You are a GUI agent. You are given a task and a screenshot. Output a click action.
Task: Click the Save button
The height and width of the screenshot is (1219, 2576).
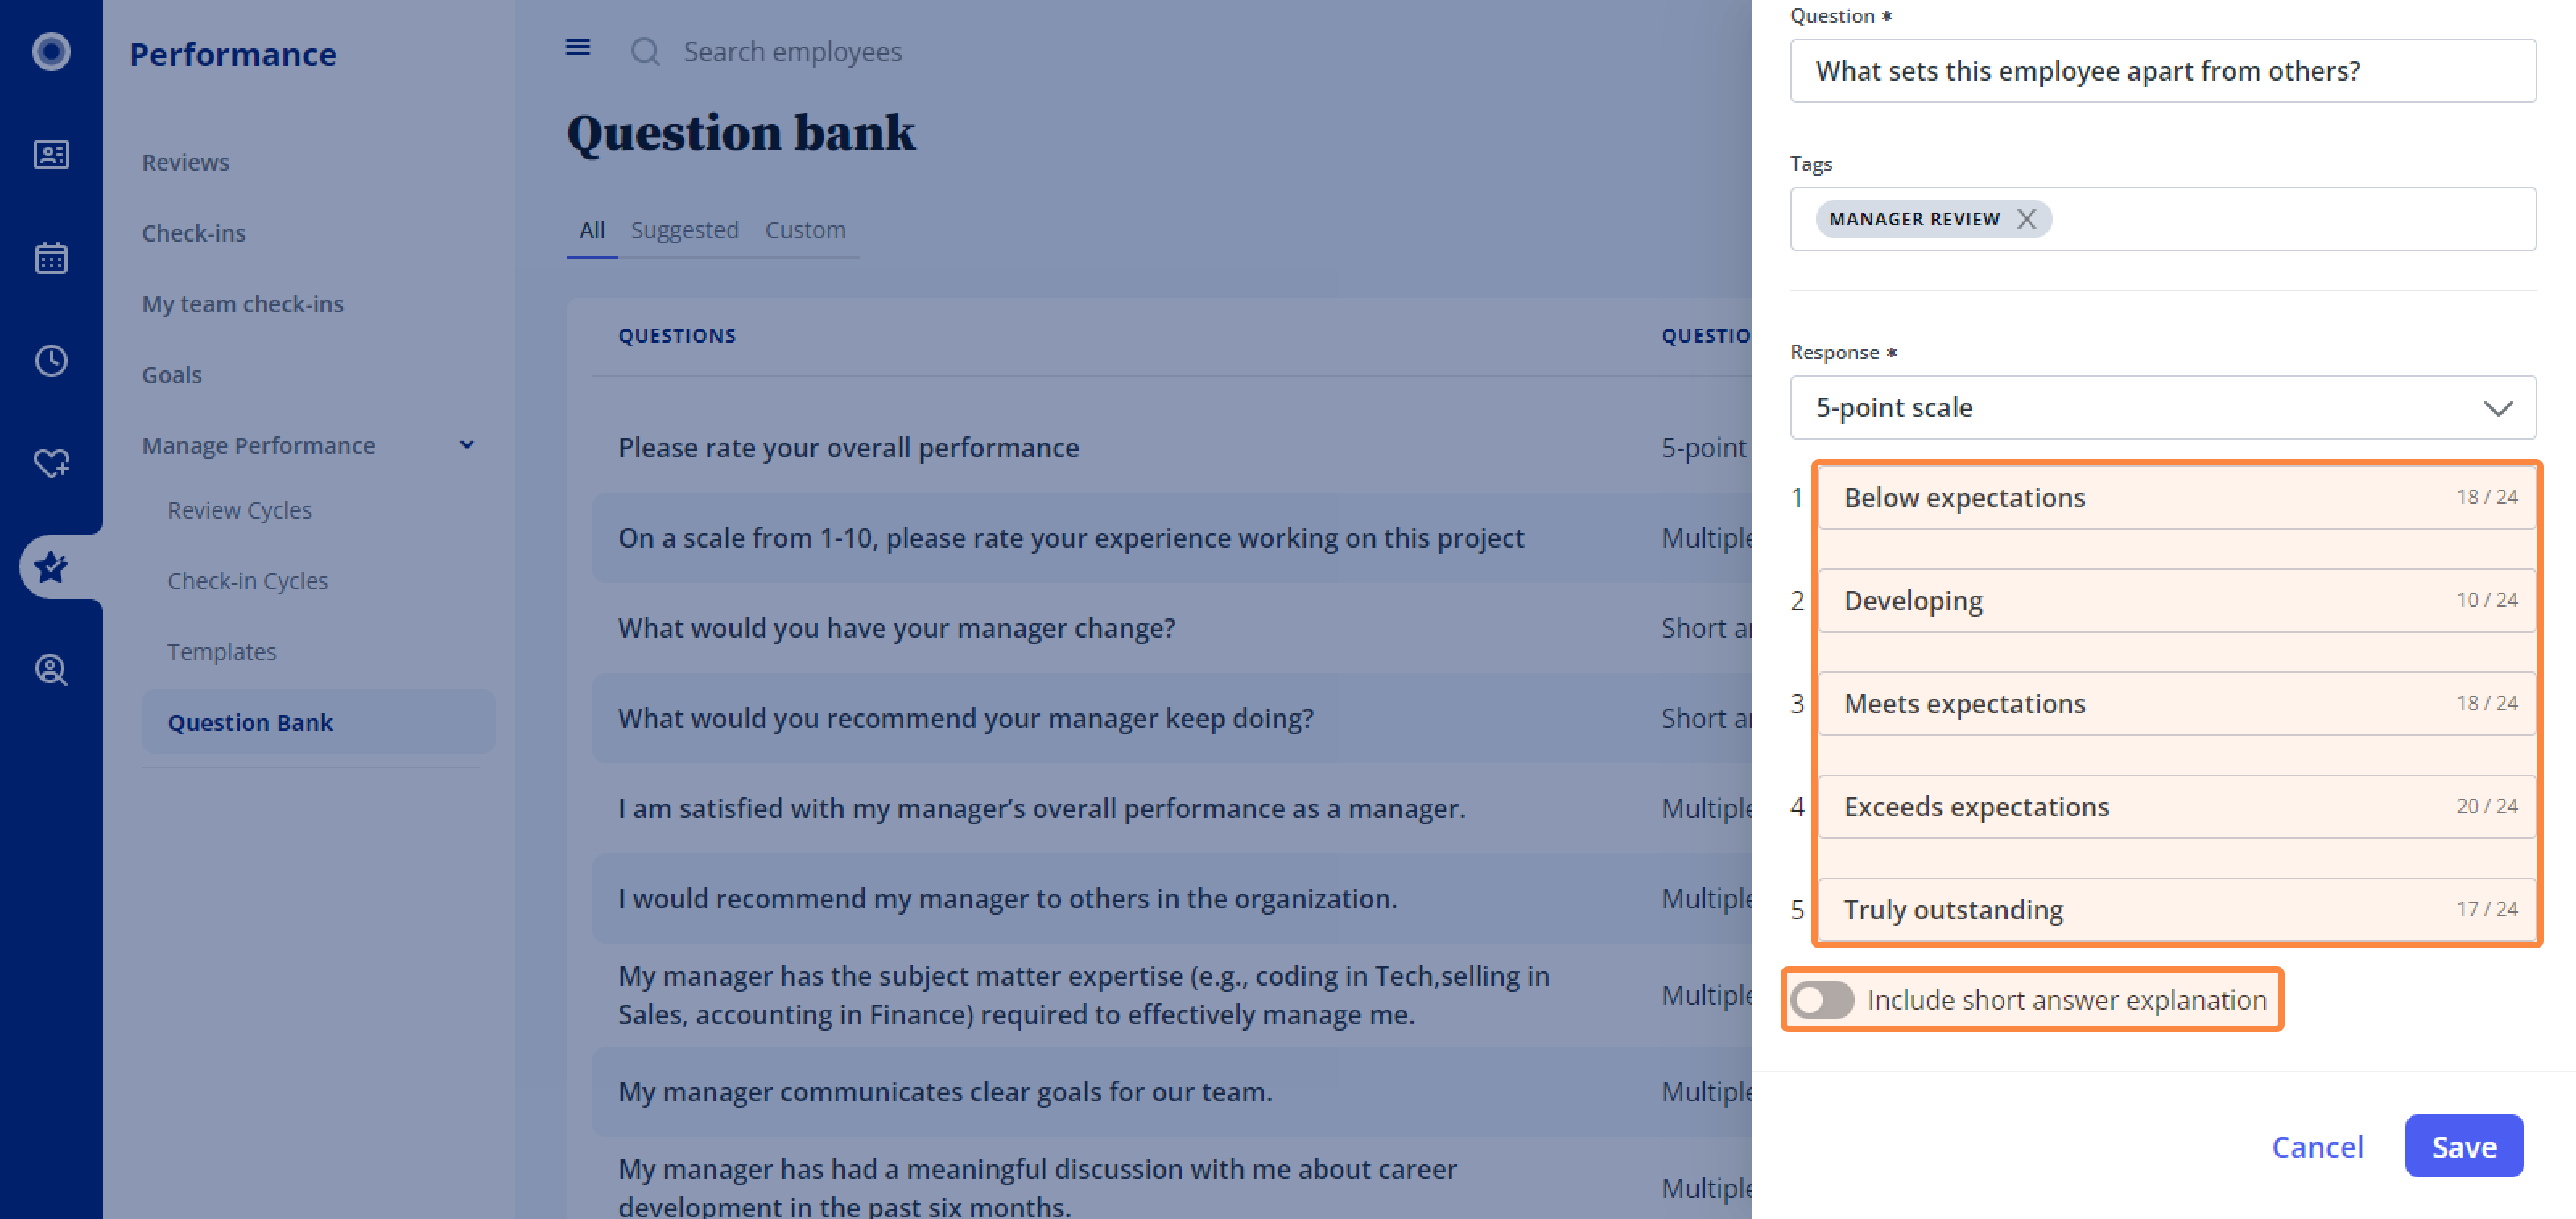coord(2463,1146)
